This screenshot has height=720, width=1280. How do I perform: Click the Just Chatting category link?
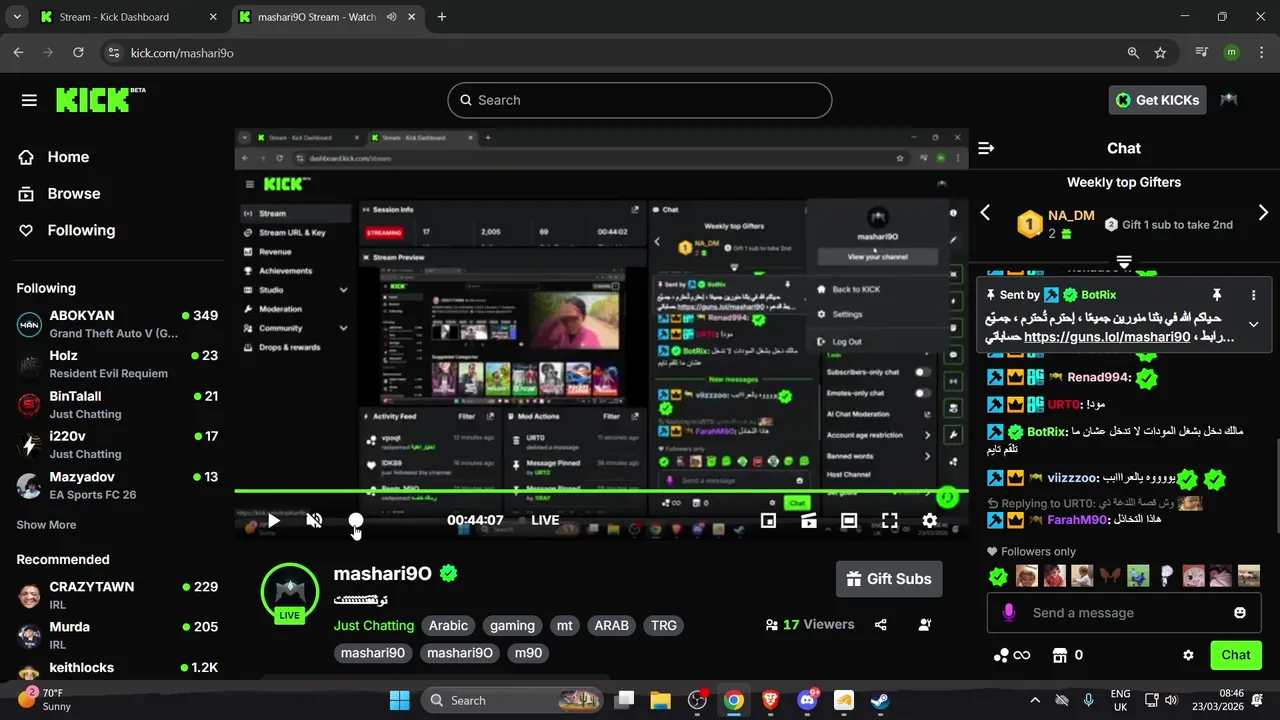click(374, 625)
